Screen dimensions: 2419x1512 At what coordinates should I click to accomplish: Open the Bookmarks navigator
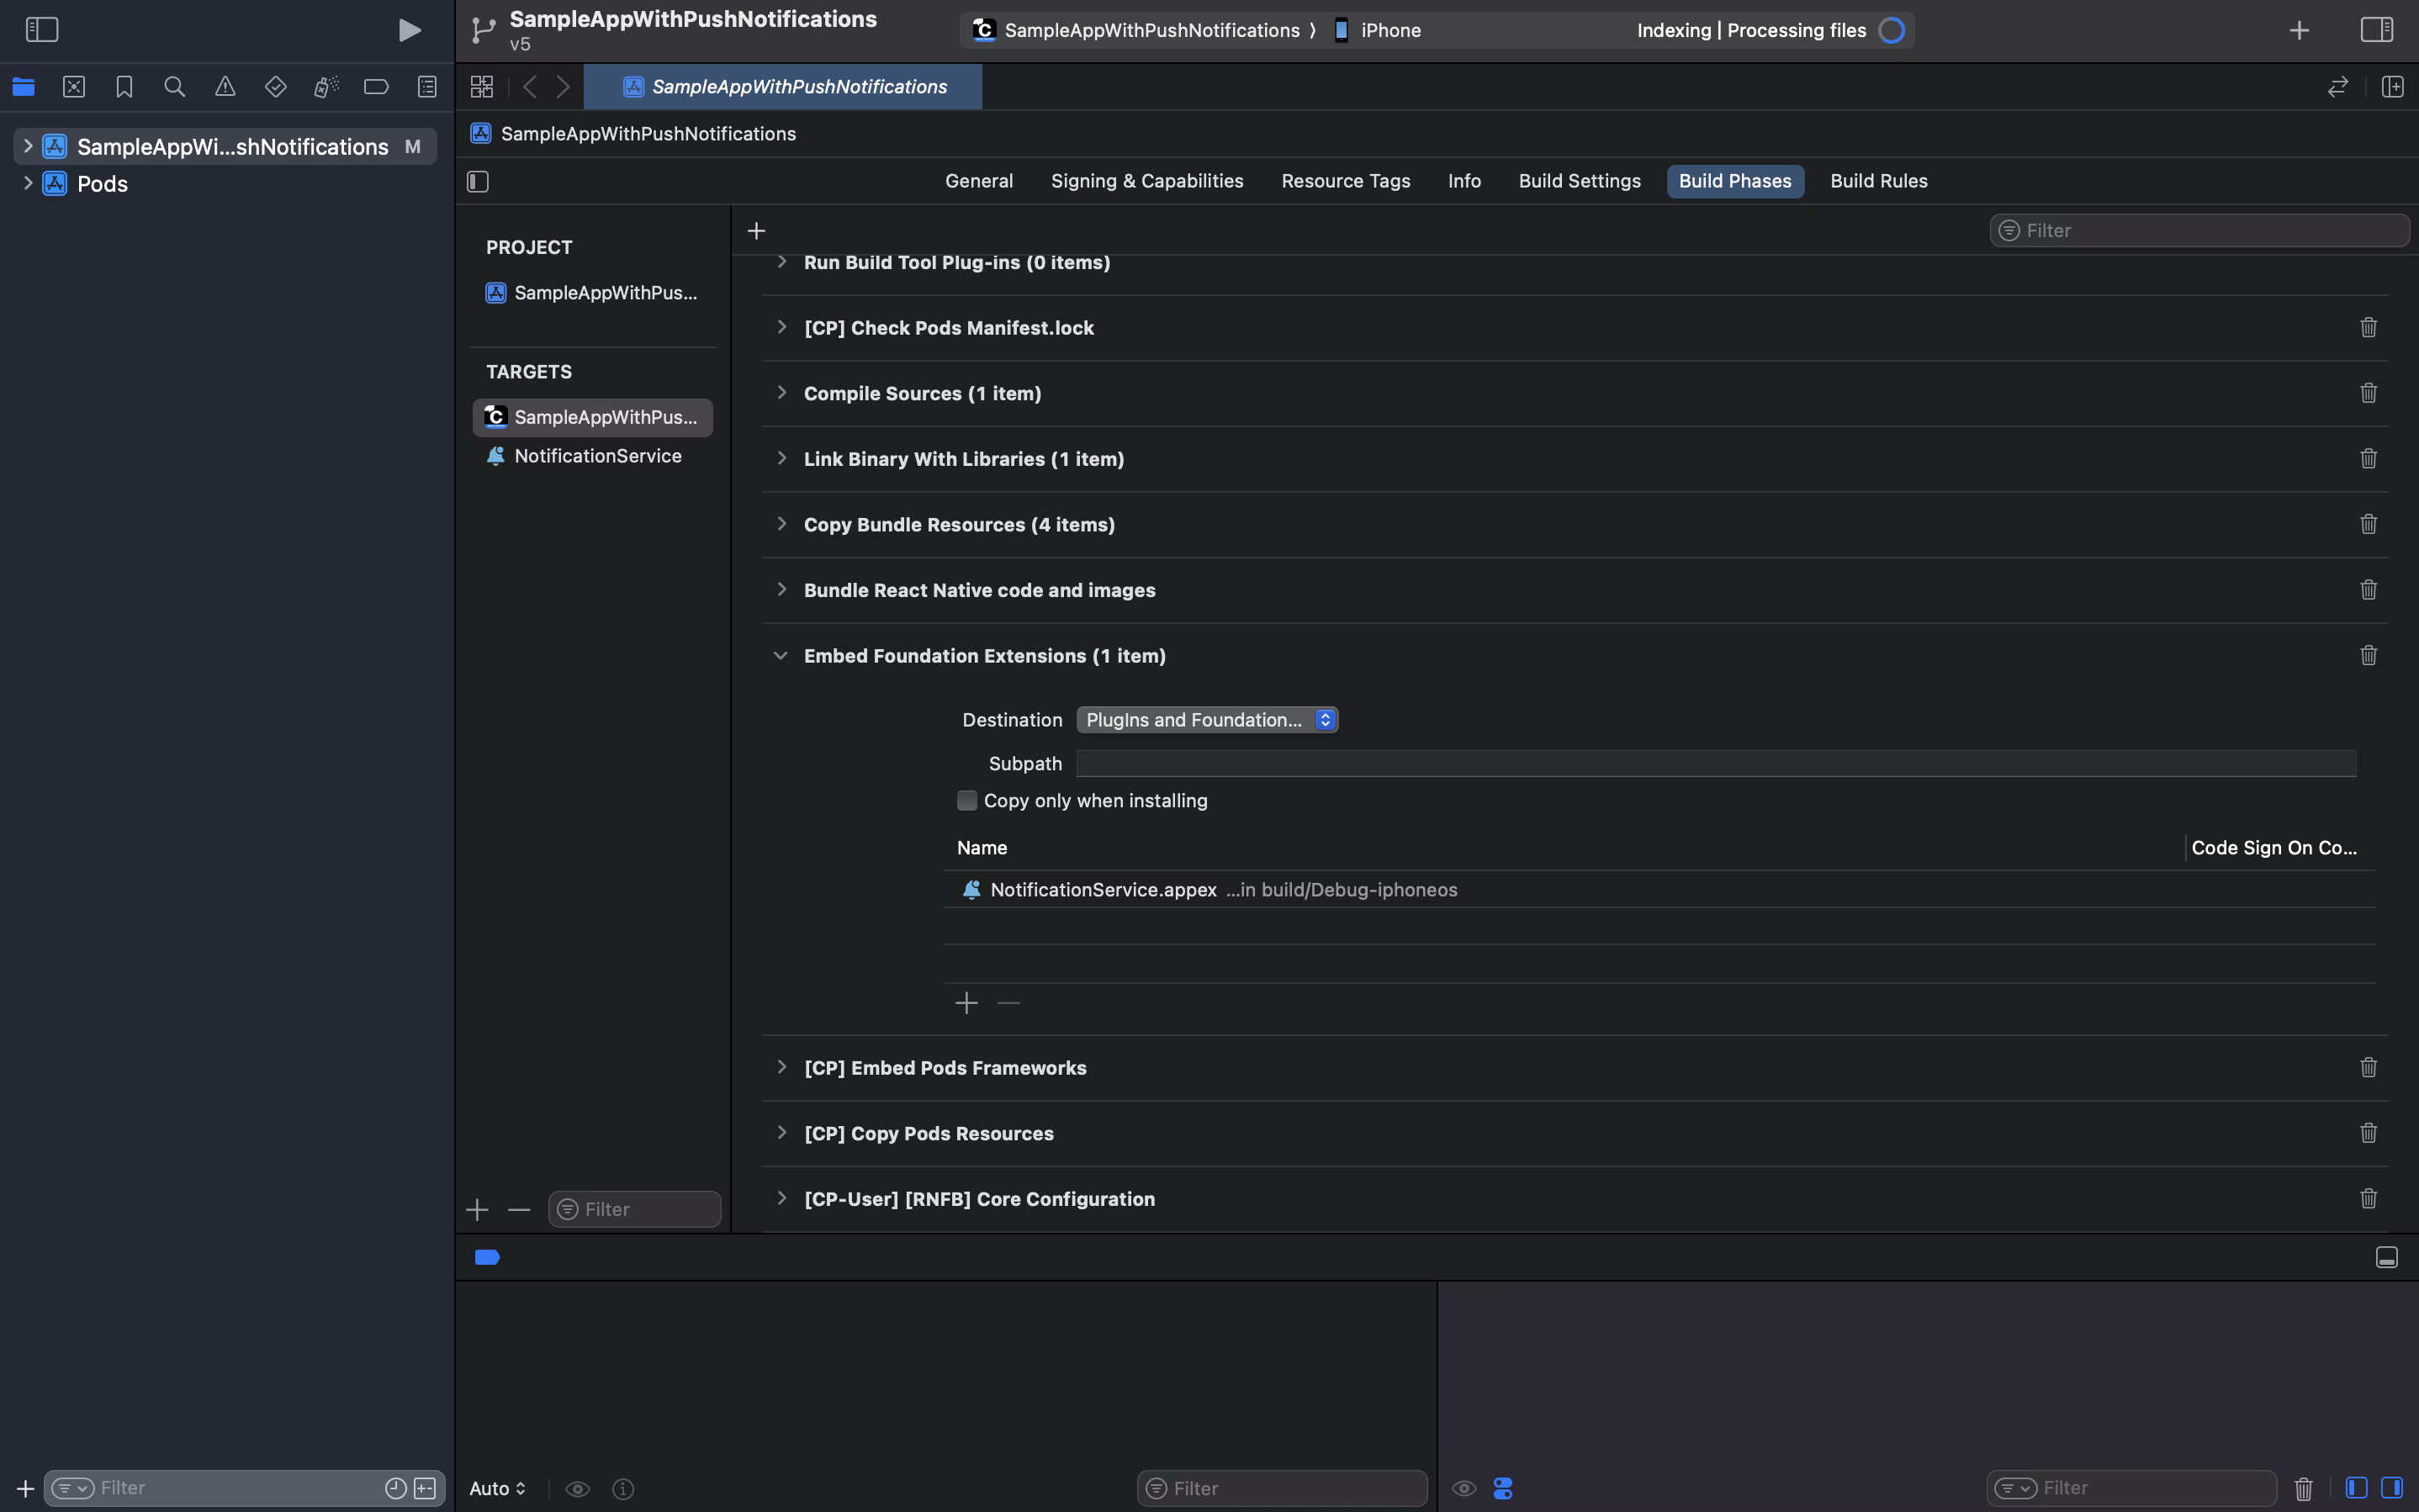point(124,86)
